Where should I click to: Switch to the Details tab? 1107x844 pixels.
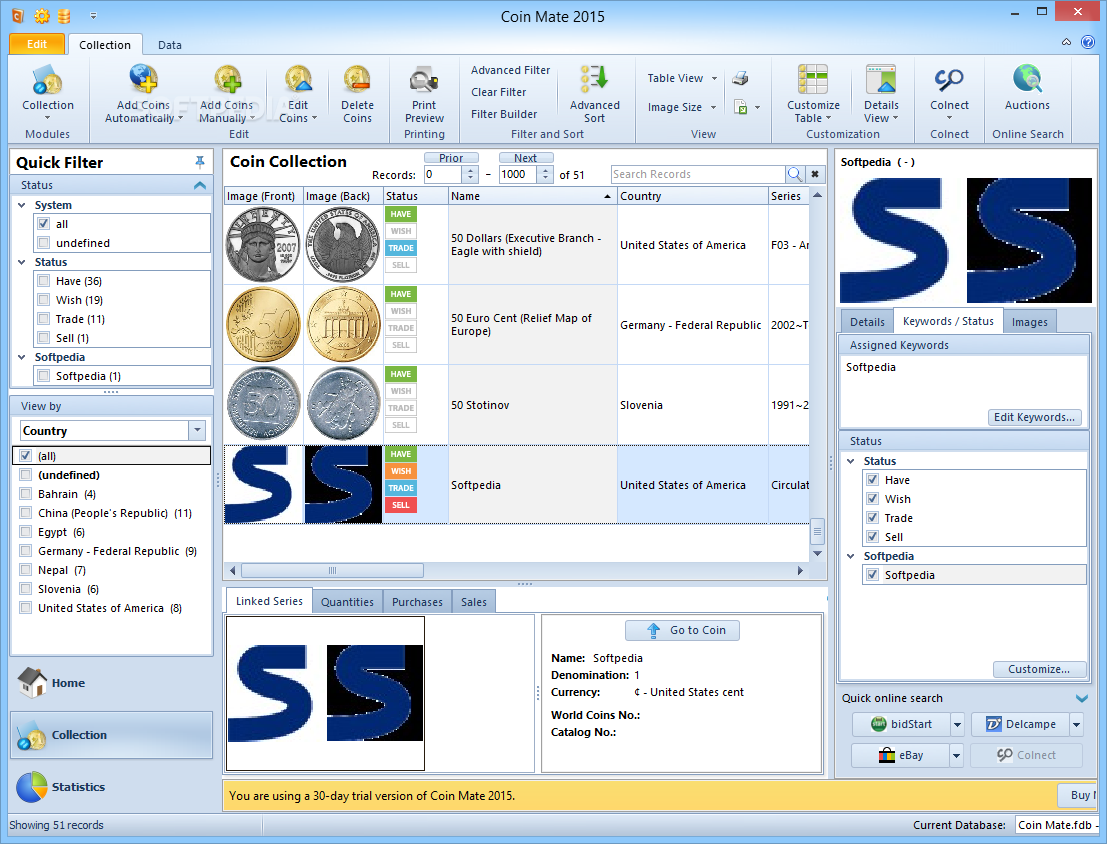point(867,321)
